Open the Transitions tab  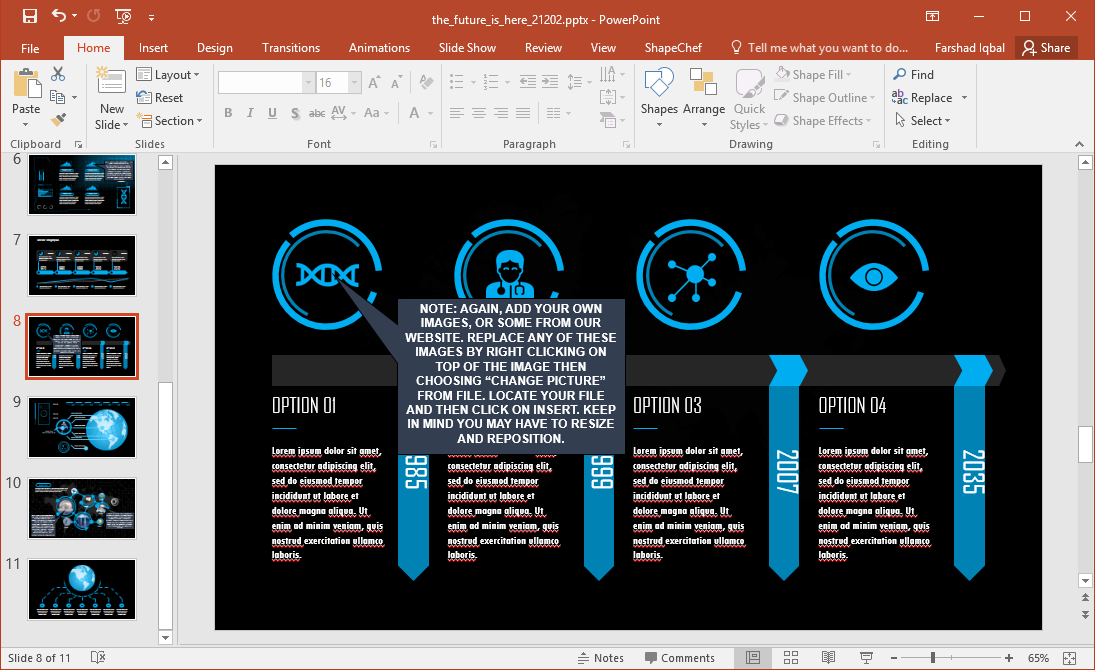pos(291,48)
